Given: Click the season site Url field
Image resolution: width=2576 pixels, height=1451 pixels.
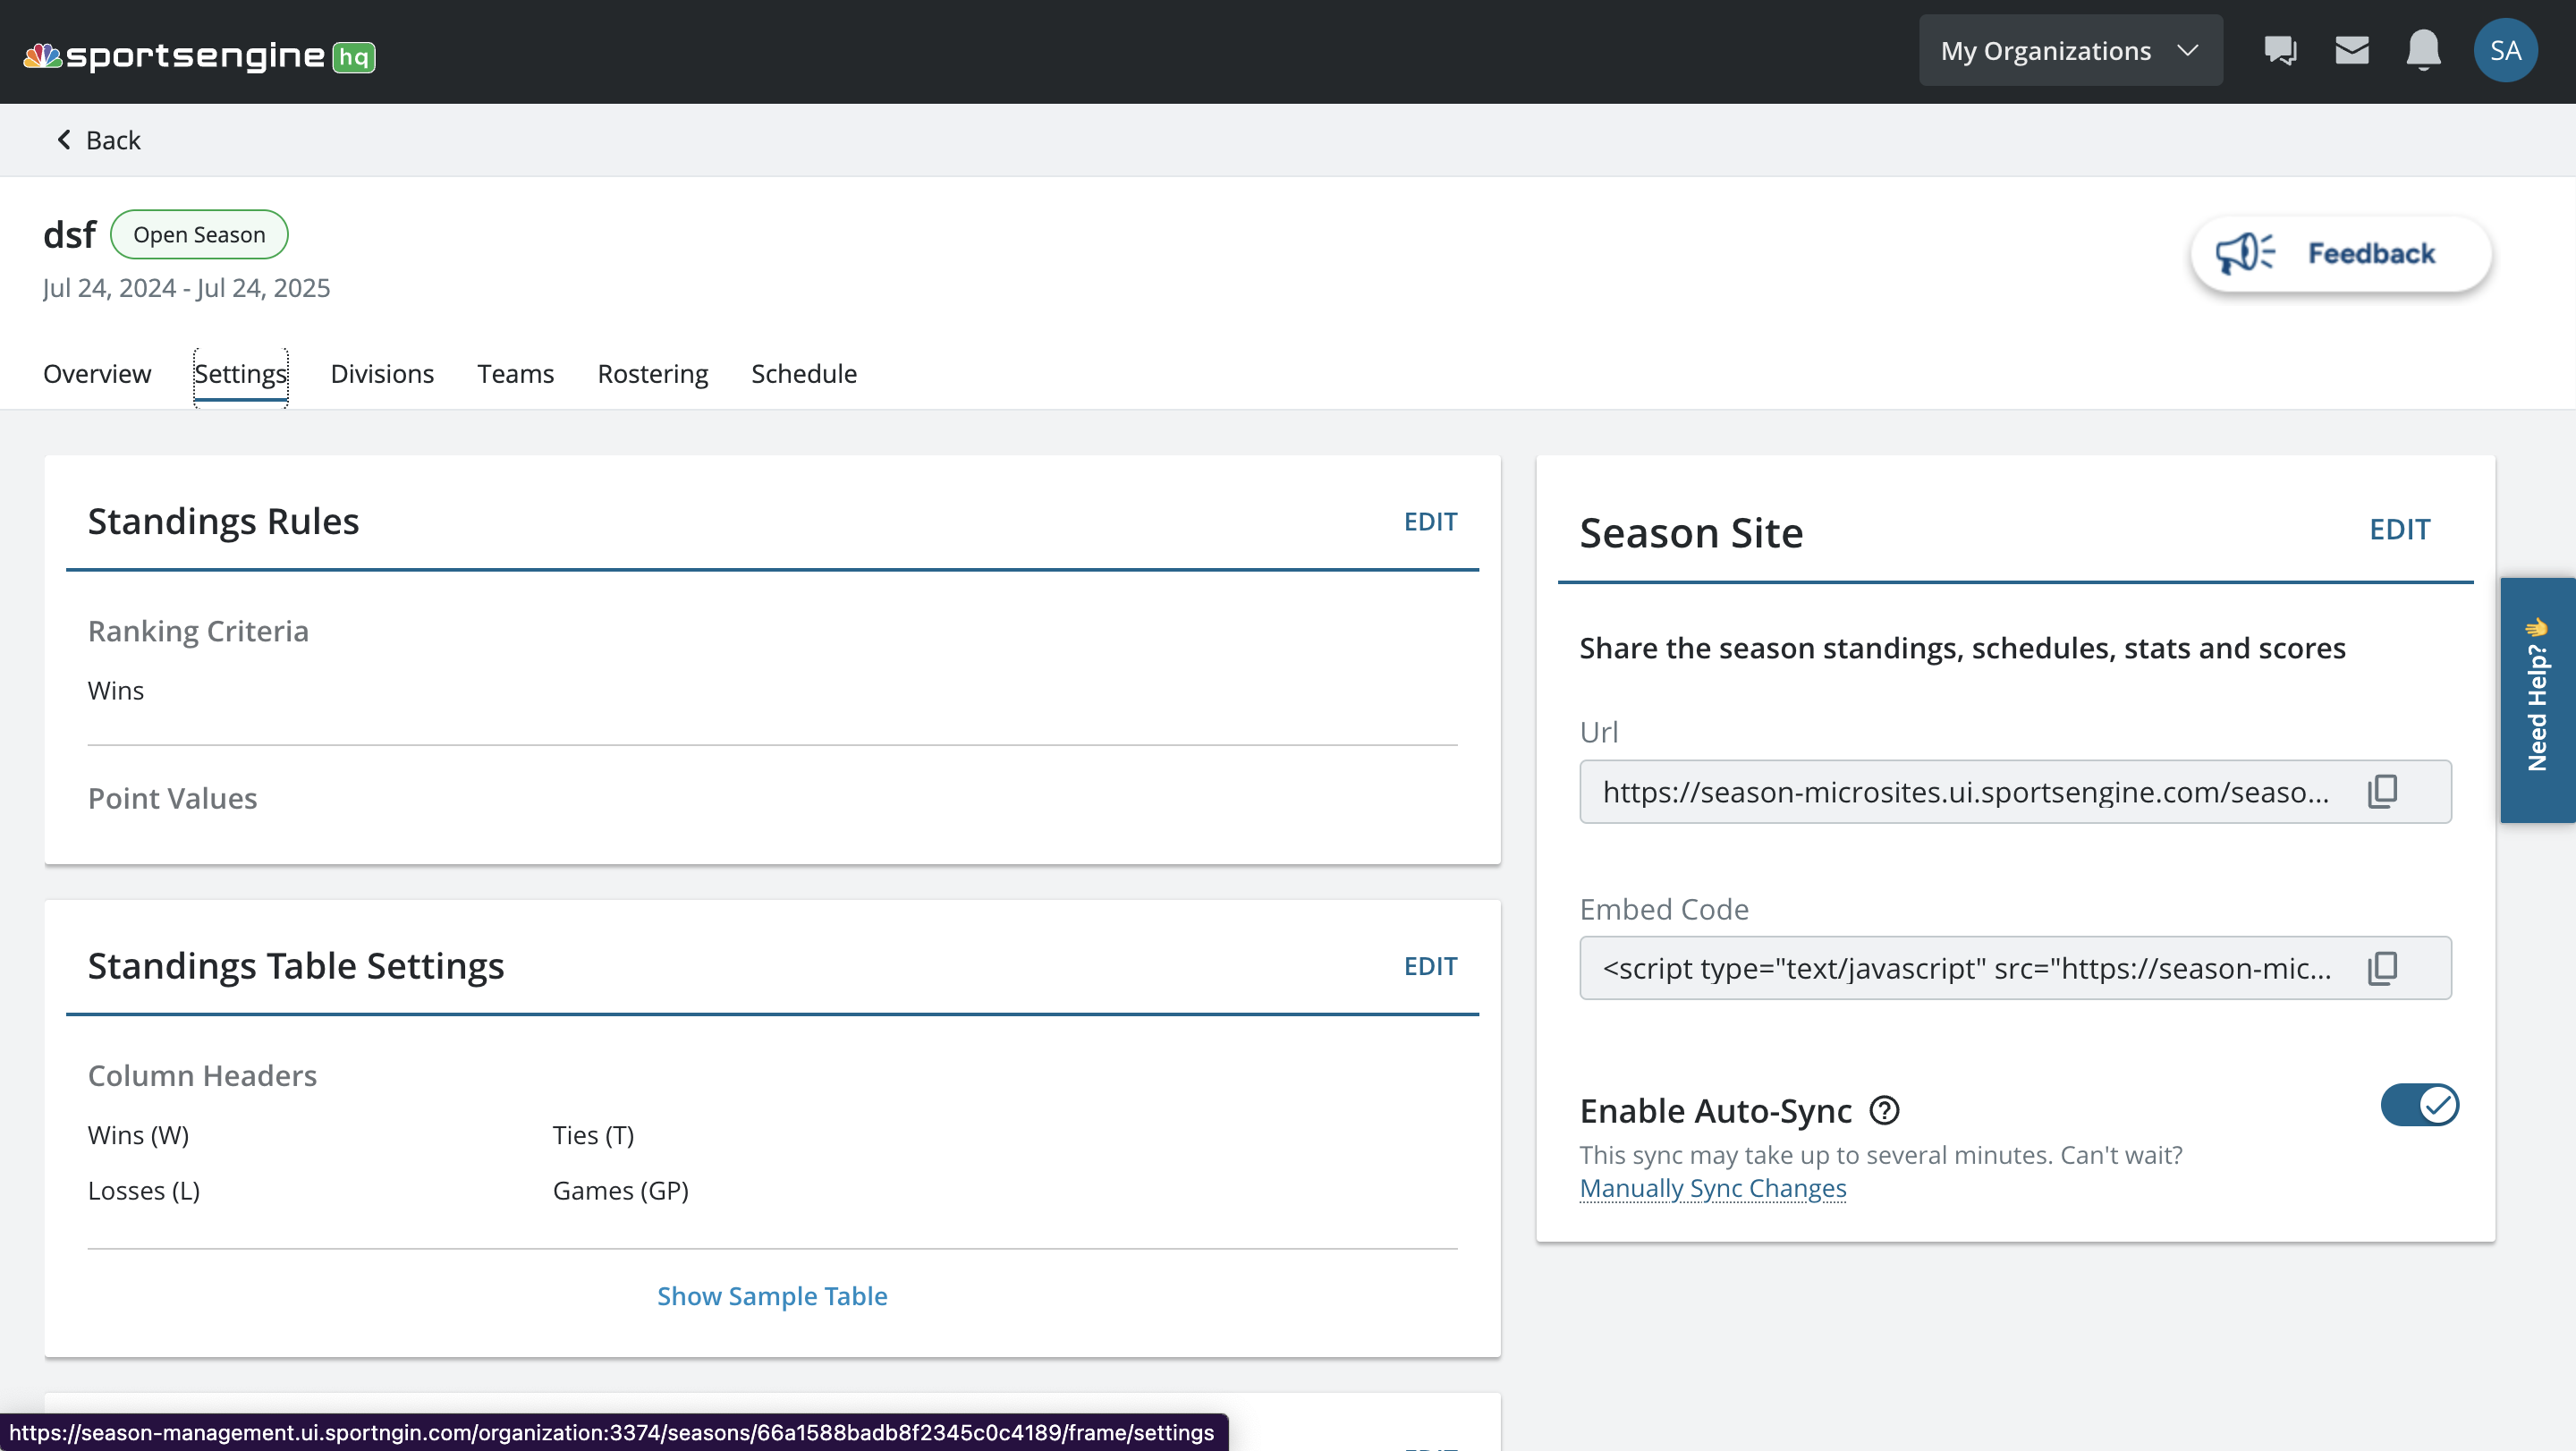Looking at the screenshot, I should coord(1965,791).
